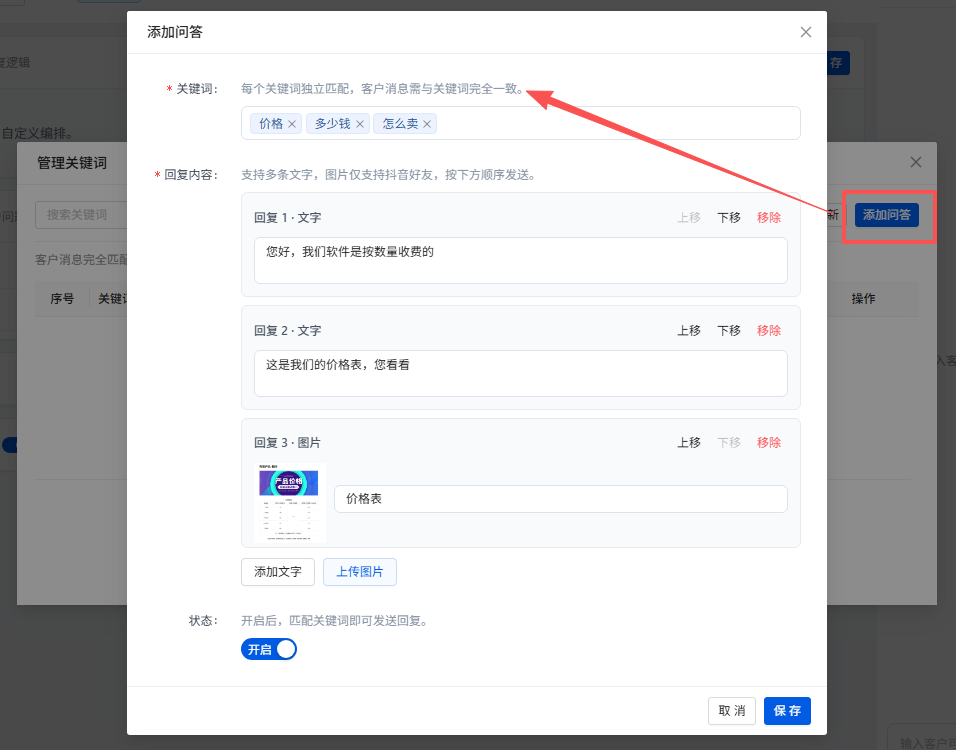Toggle the 开启 status switch off
Screen dimensions: 956x750
[269, 649]
